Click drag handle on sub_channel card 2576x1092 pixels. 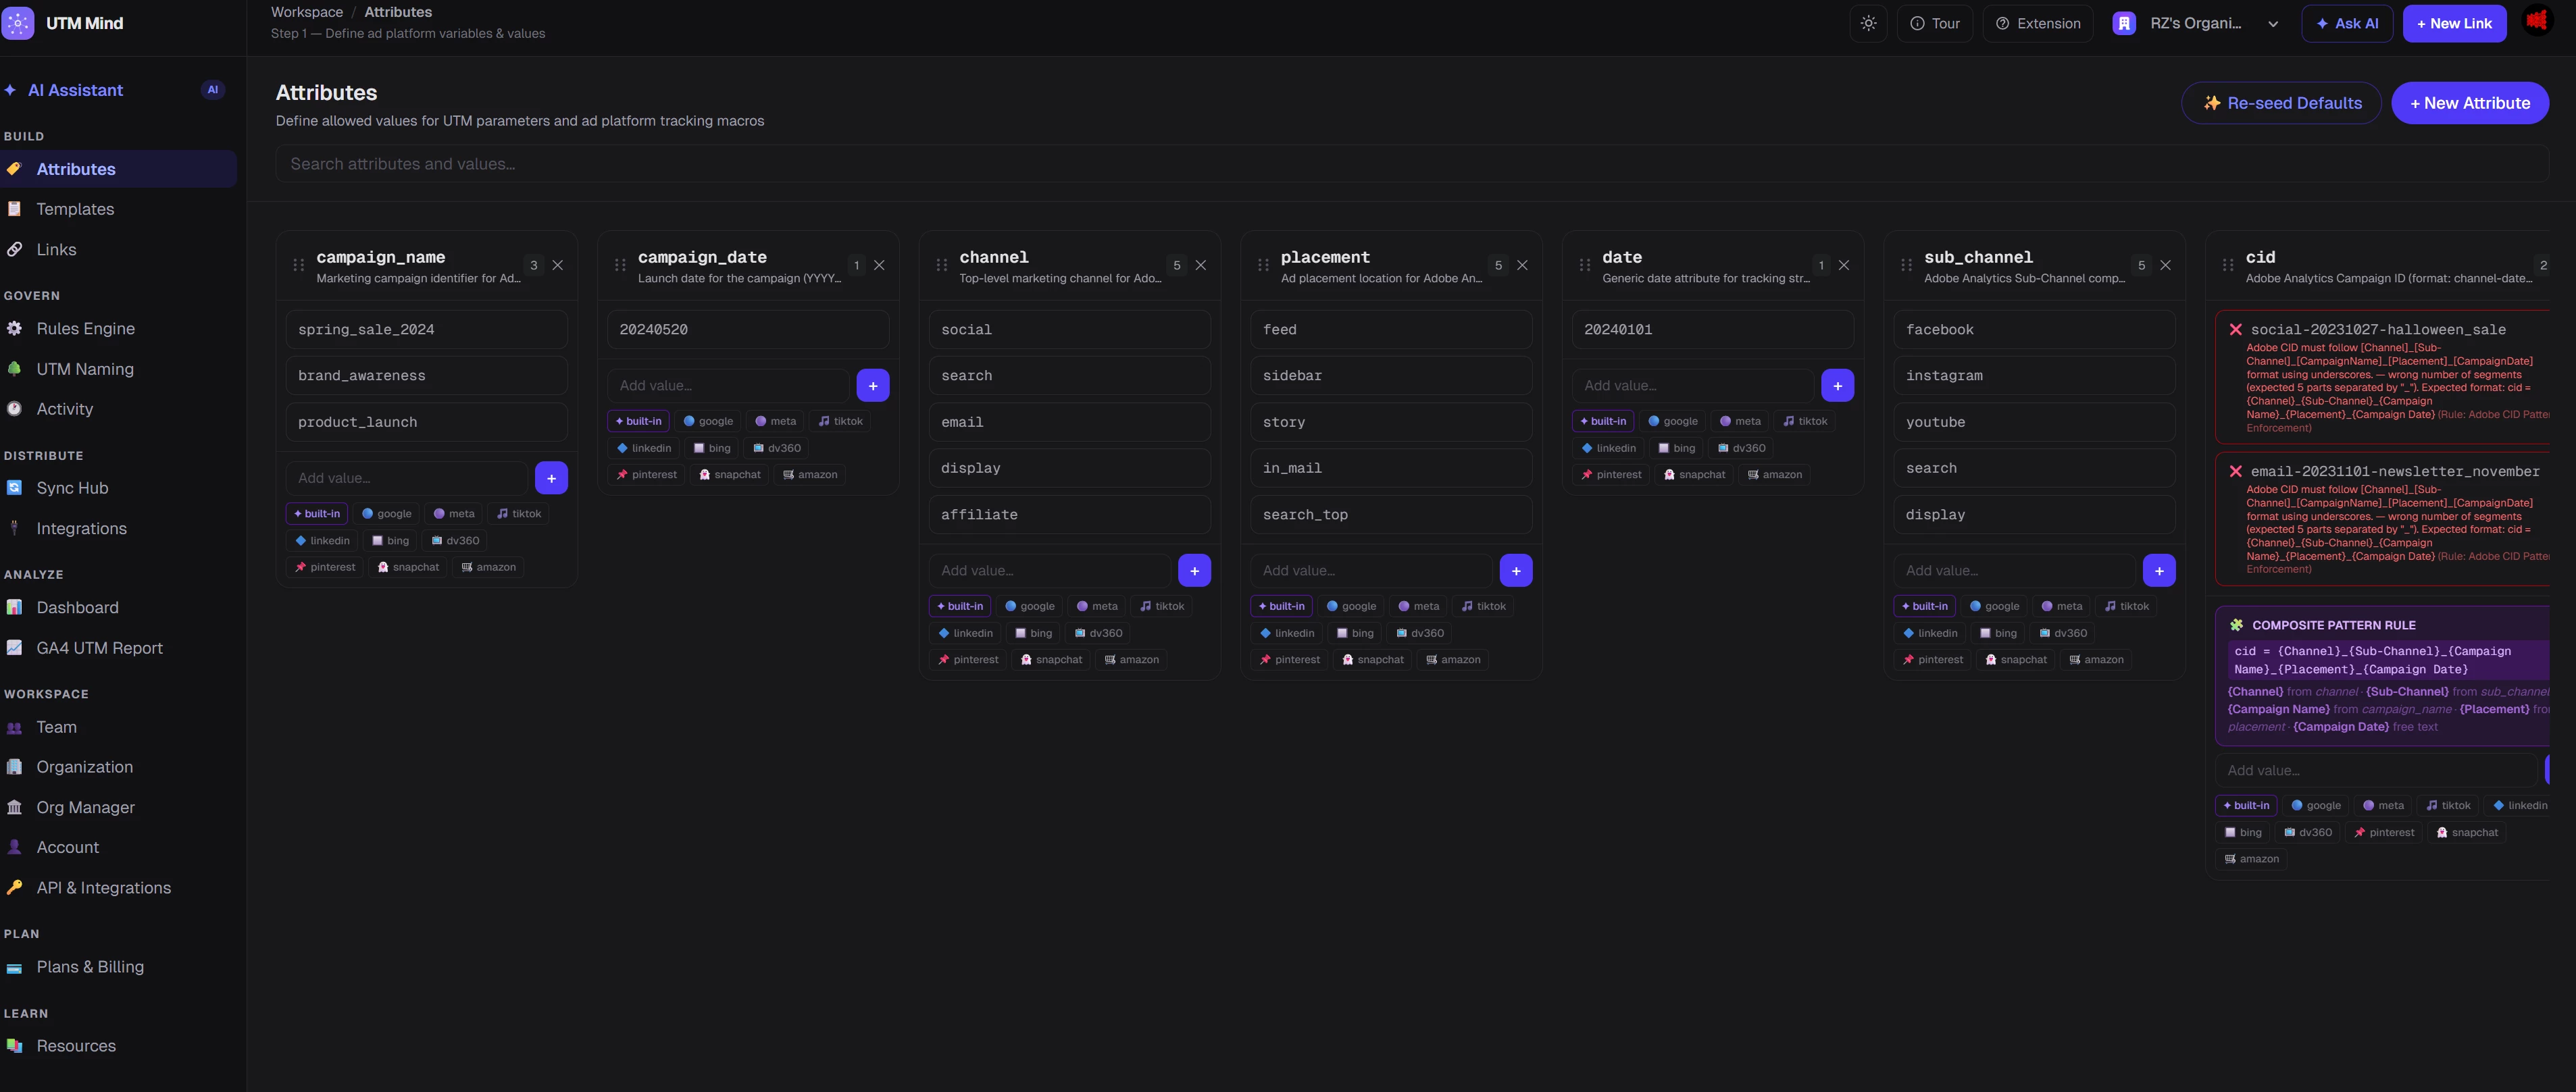pyautogui.click(x=1906, y=265)
